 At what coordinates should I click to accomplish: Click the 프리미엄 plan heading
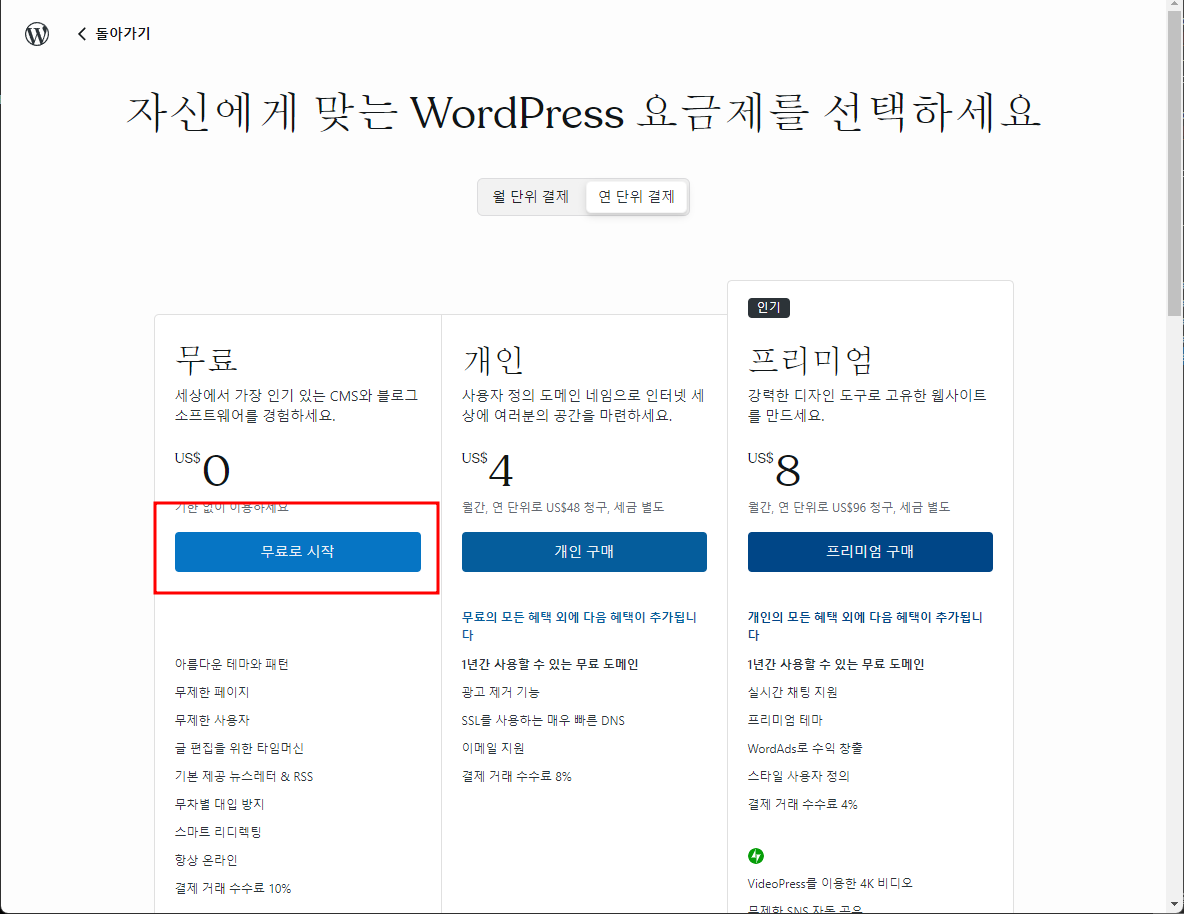809,360
